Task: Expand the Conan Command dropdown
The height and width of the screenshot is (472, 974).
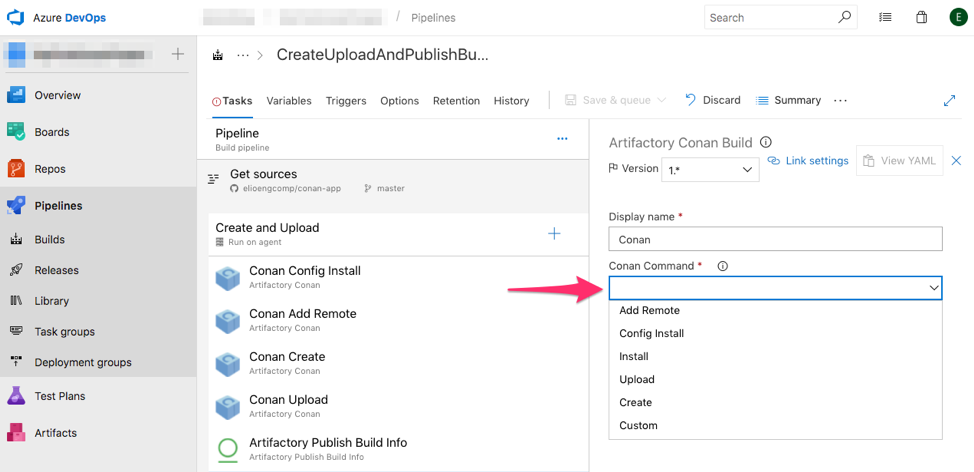Action: click(x=775, y=288)
